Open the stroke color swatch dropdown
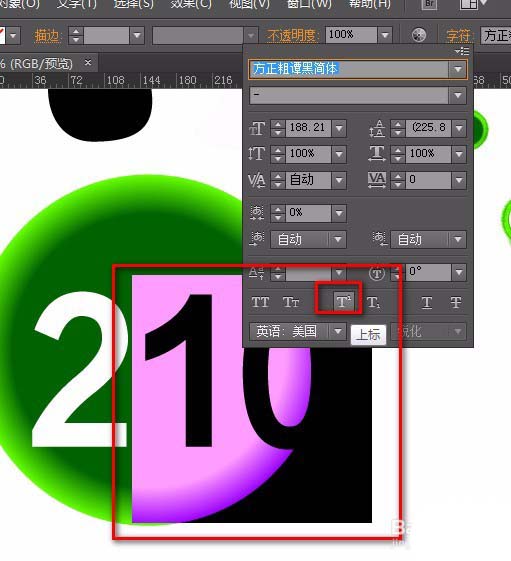 [14, 35]
